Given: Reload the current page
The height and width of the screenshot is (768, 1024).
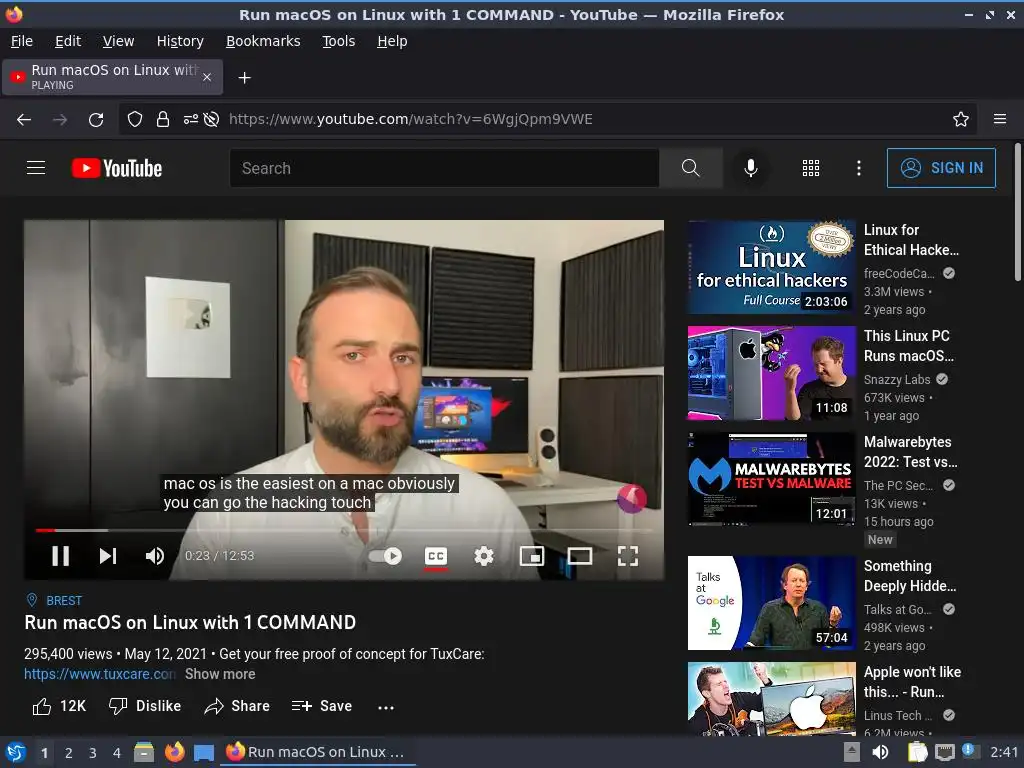Looking at the screenshot, I should click(96, 119).
